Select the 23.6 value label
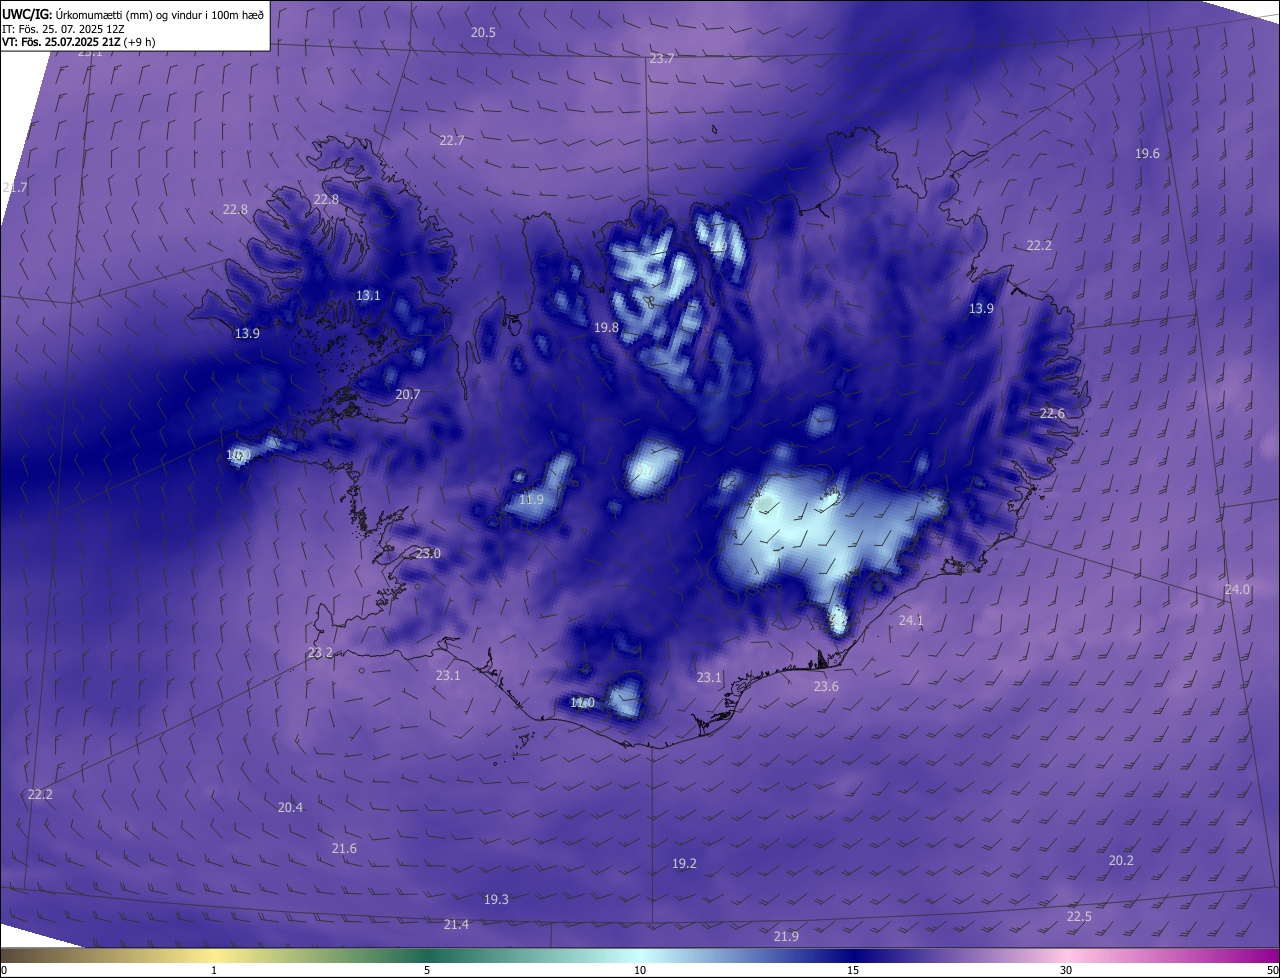This screenshot has height=978, width=1280. 826,687
